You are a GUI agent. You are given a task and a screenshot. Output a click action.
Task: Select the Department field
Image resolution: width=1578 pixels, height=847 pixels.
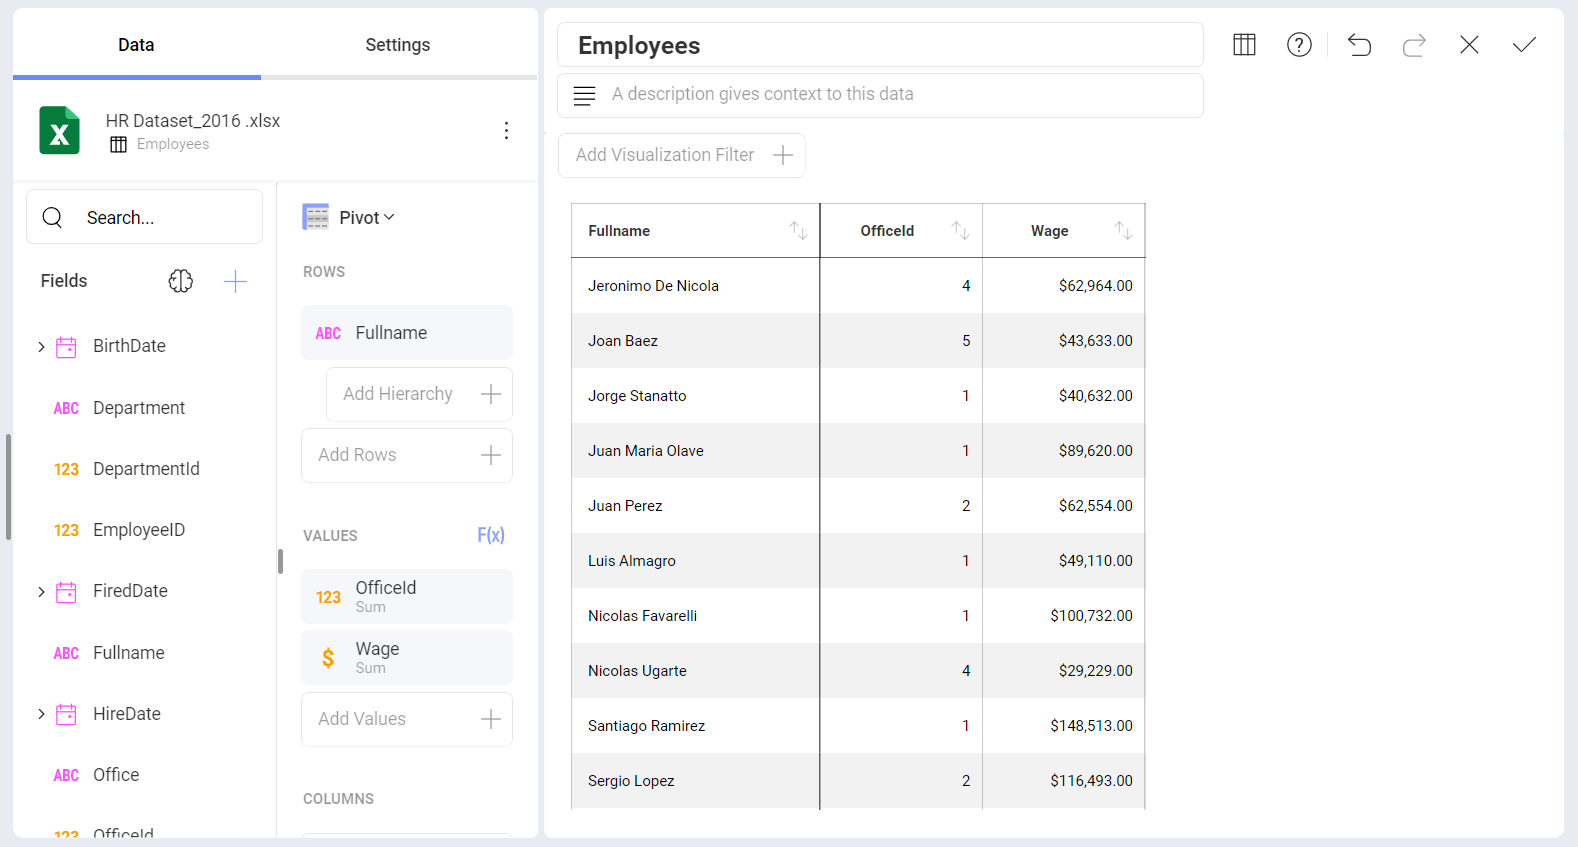pyautogui.click(x=139, y=408)
